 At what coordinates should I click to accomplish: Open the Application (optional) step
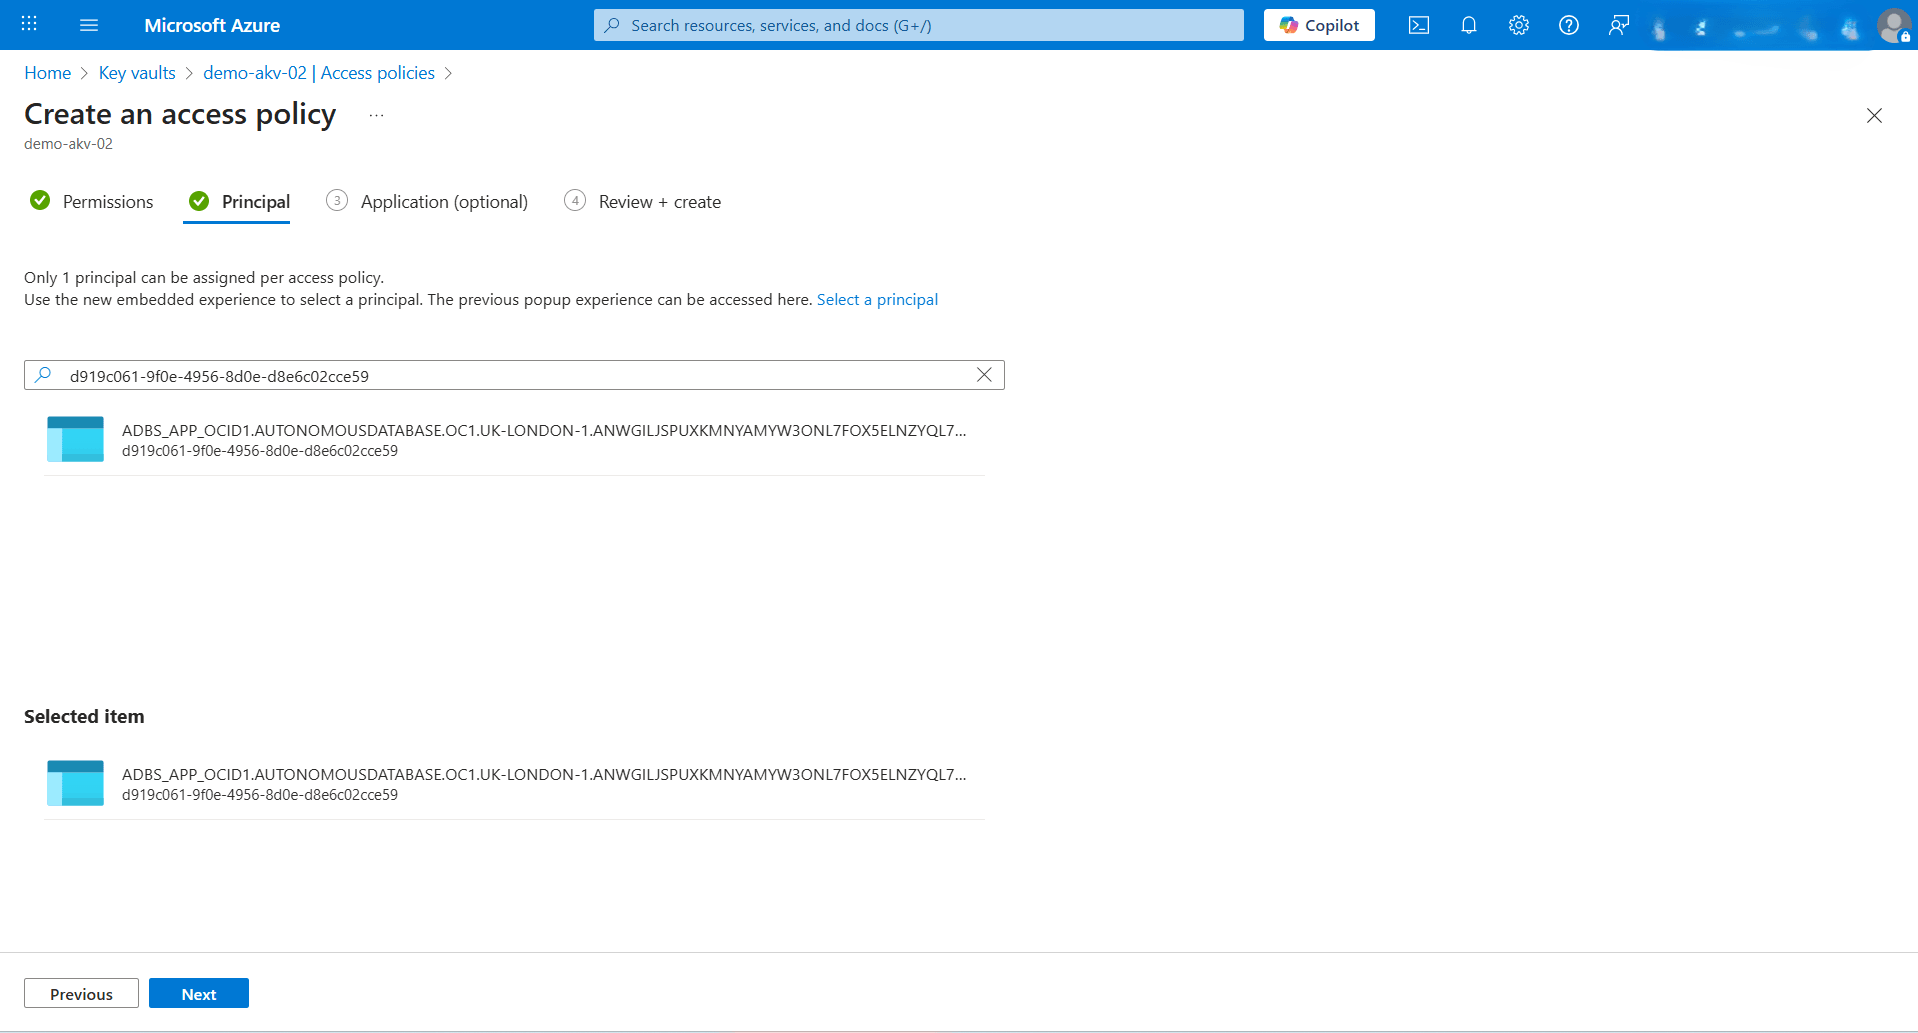pyautogui.click(x=443, y=201)
